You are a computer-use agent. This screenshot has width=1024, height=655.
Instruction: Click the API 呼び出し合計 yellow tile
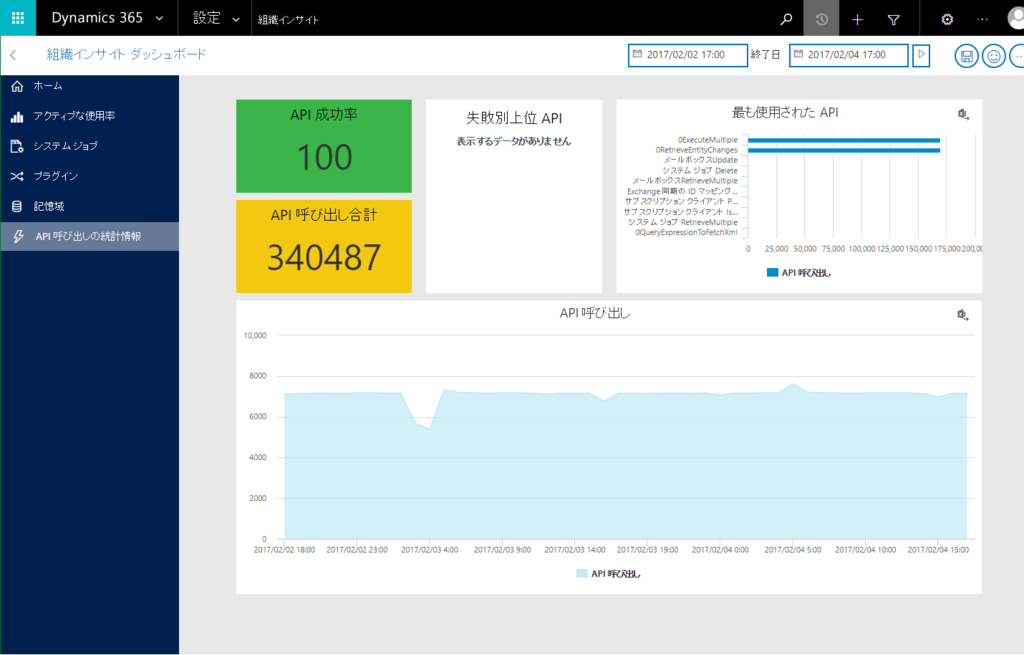[x=324, y=246]
